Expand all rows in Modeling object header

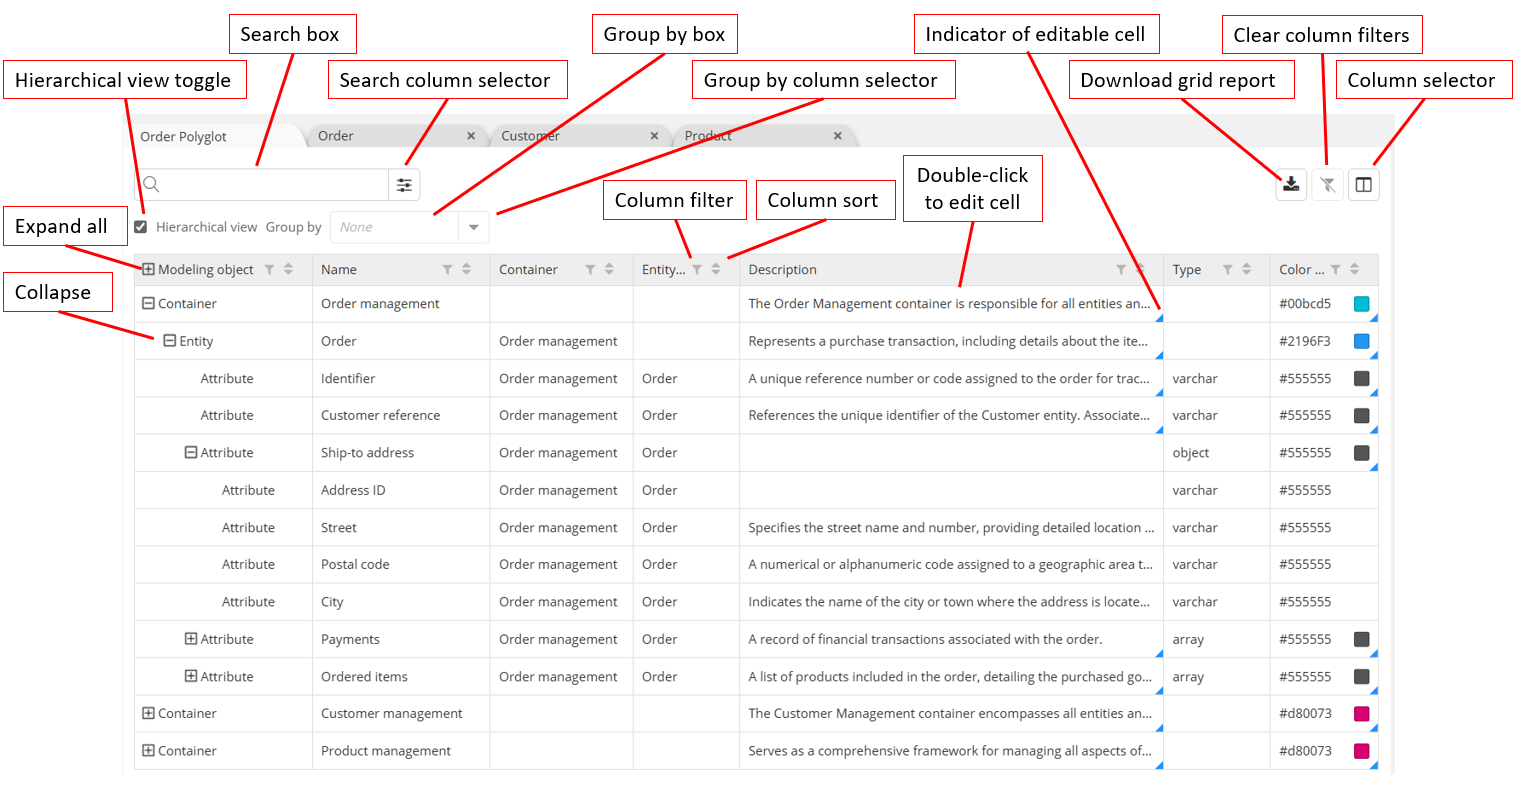point(148,269)
